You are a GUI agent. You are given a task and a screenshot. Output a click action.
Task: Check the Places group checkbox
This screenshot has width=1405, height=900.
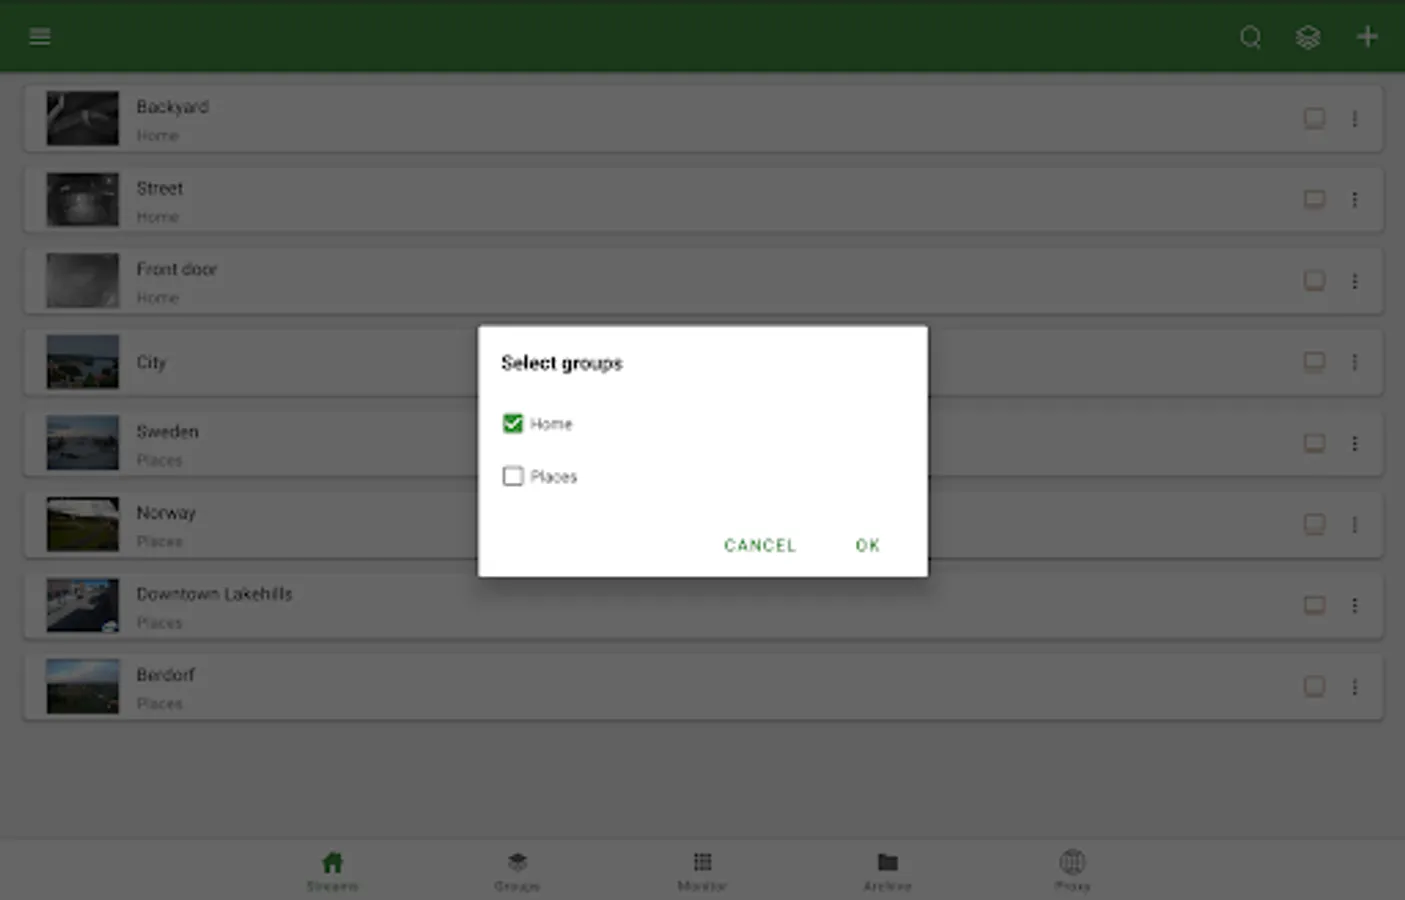[x=513, y=476]
